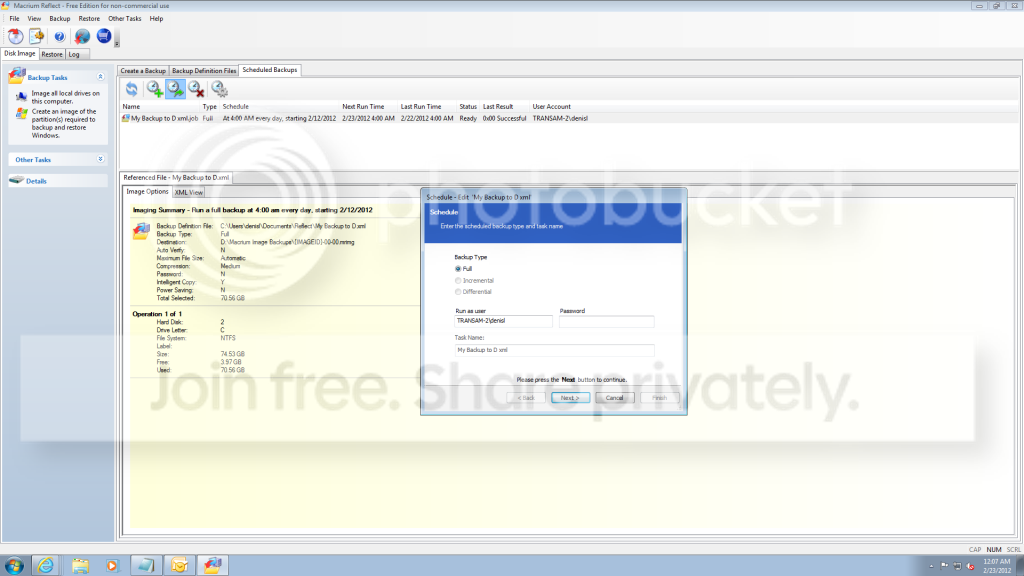1024x576 pixels.
Task: Open the Create a Backup tab
Action: pyautogui.click(x=143, y=71)
